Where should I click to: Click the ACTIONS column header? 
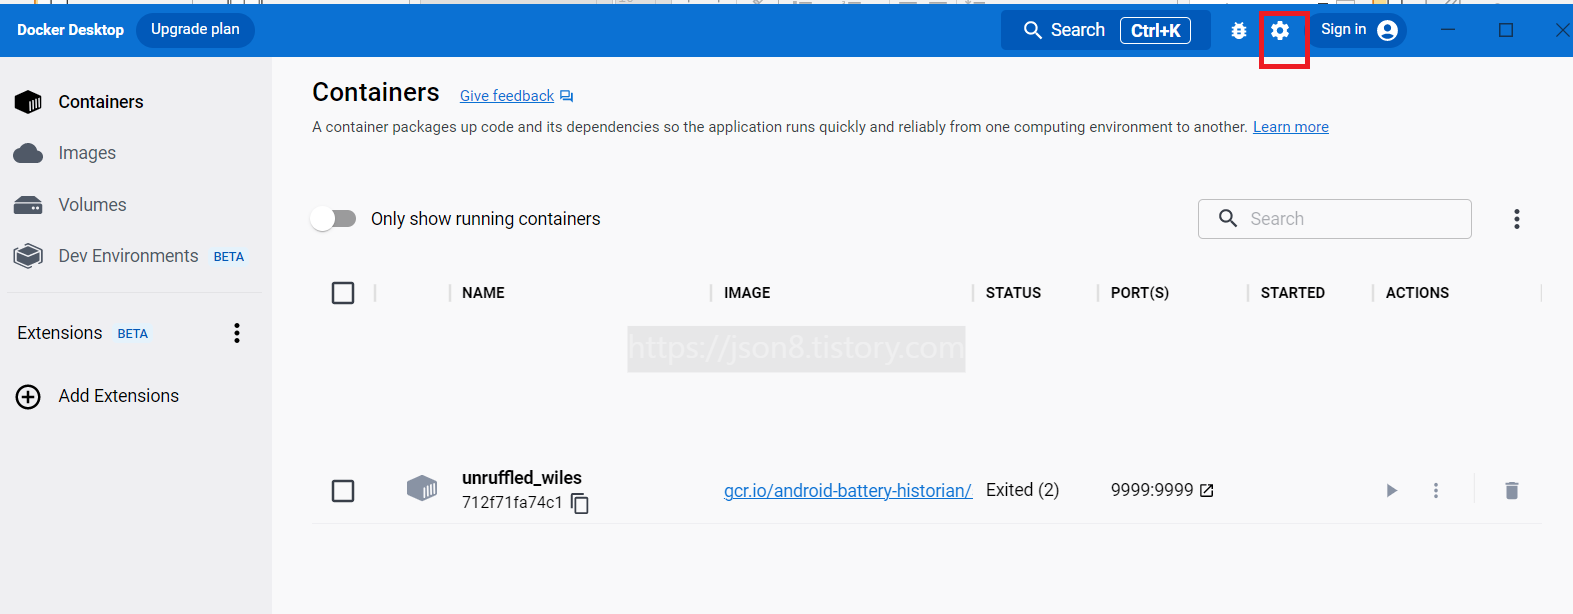pyautogui.click(x=1417, y=293)
